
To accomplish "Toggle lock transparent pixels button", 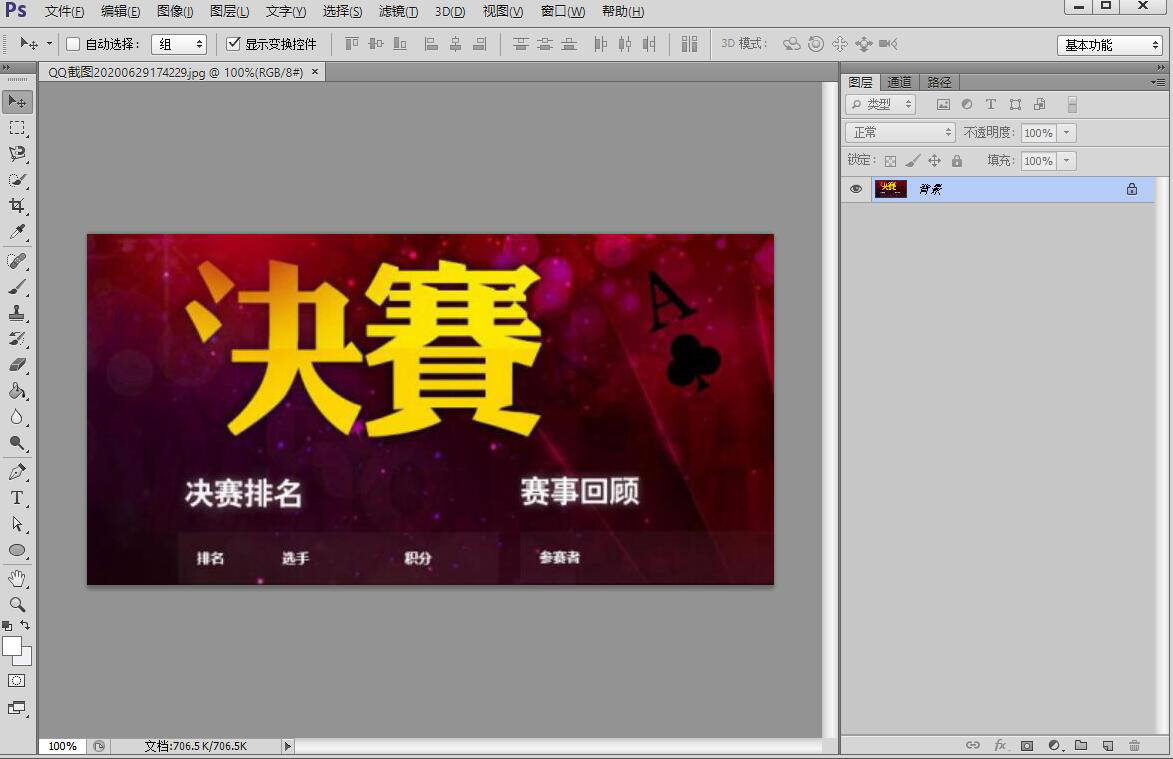I will [890, 160].
